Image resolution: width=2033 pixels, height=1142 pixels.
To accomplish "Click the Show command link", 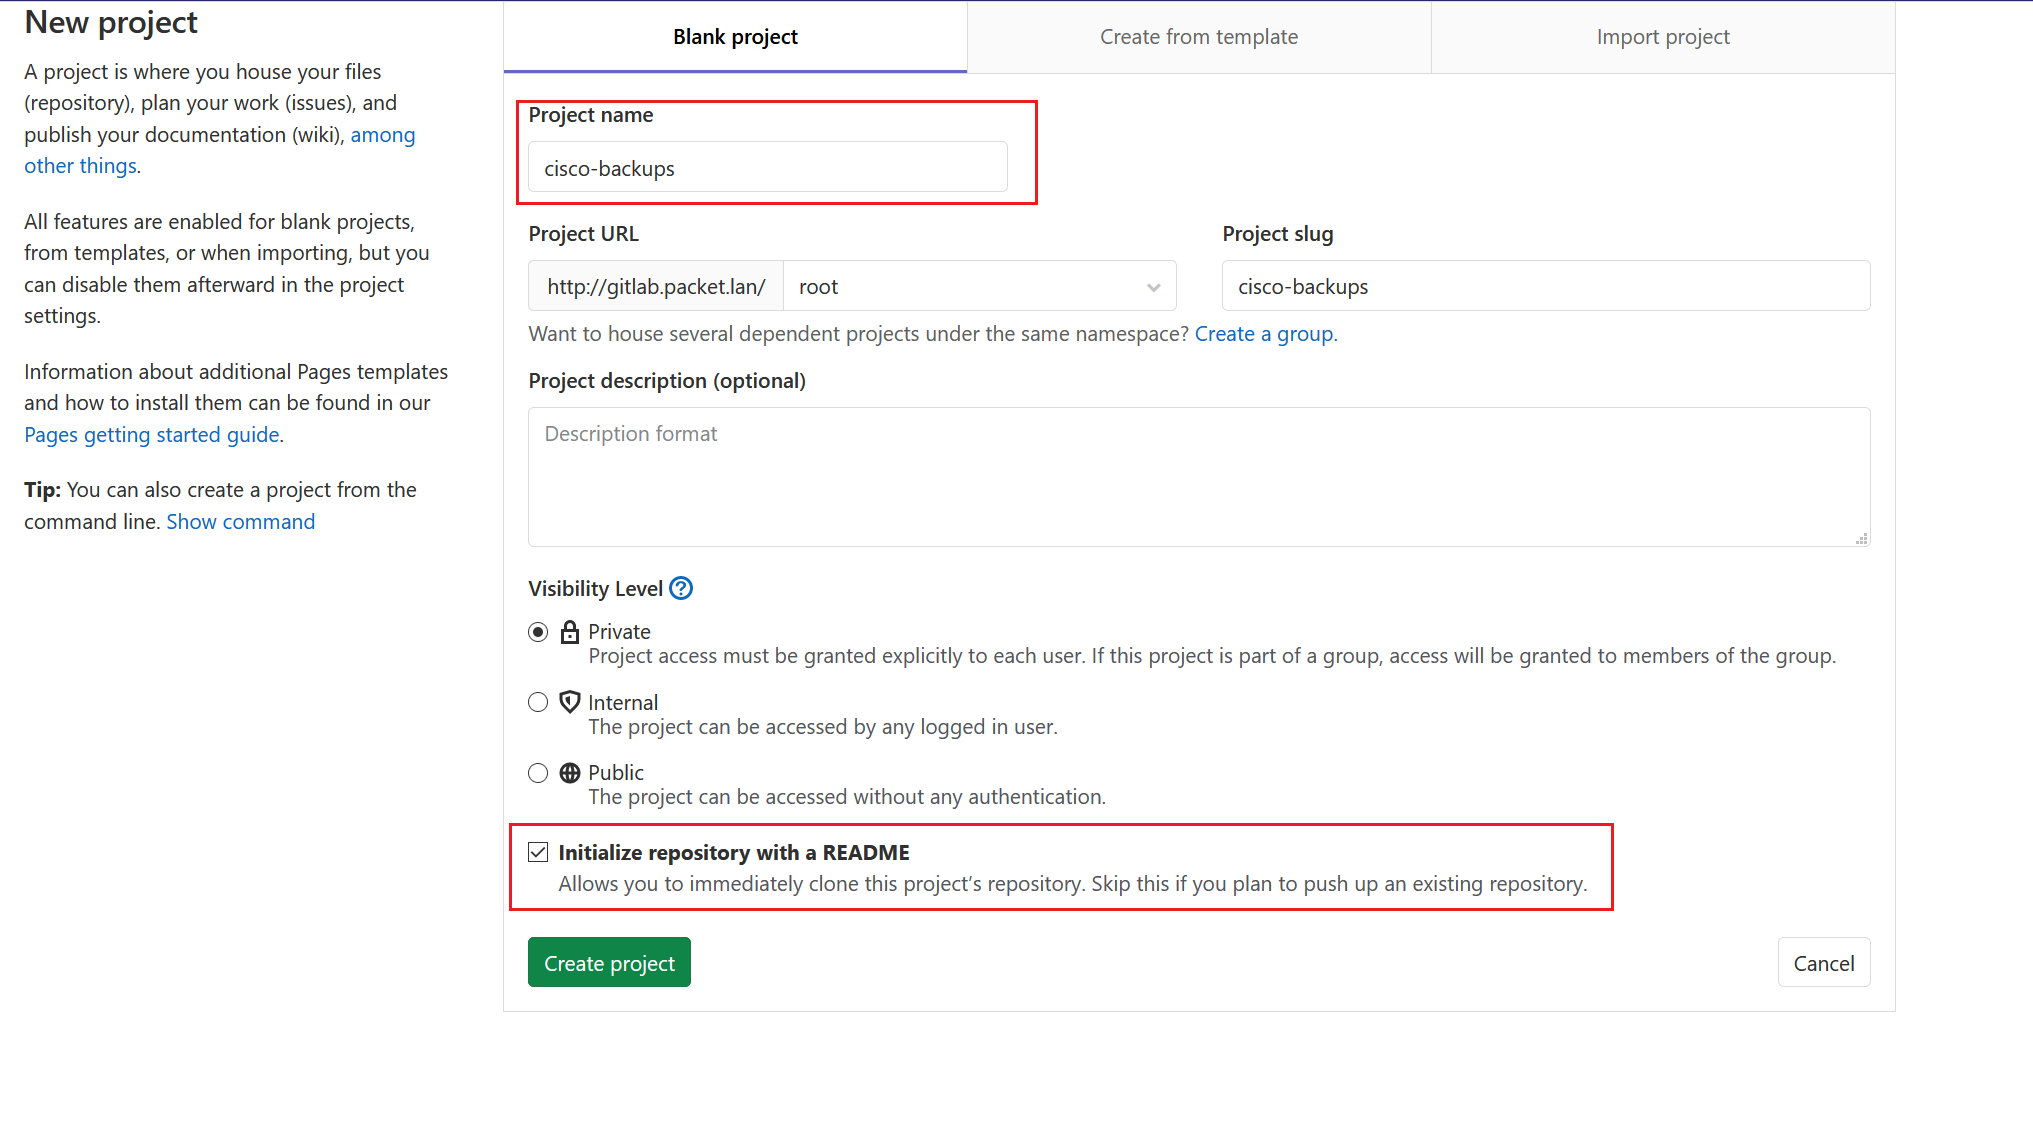I will click(x=240, y=522).
